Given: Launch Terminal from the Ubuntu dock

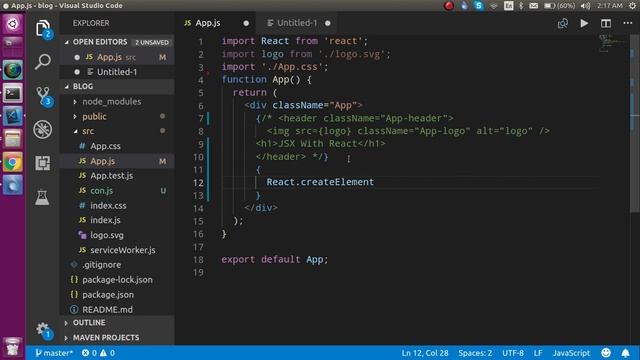Looking at the screenshot, I should coord(13,94).
